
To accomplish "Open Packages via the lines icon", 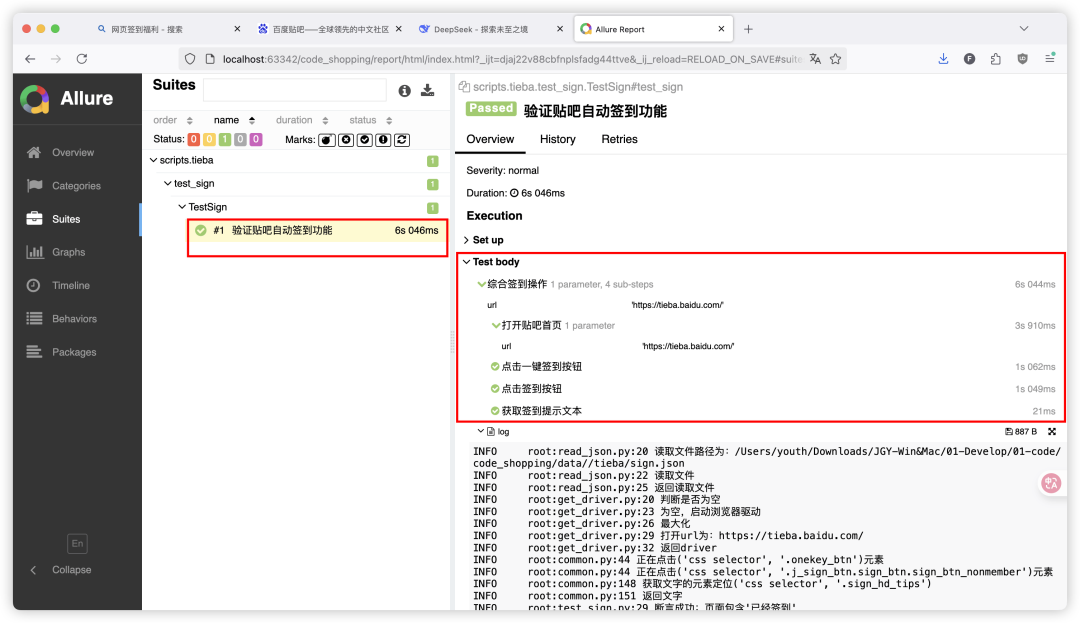I will (x=34, y=352).
